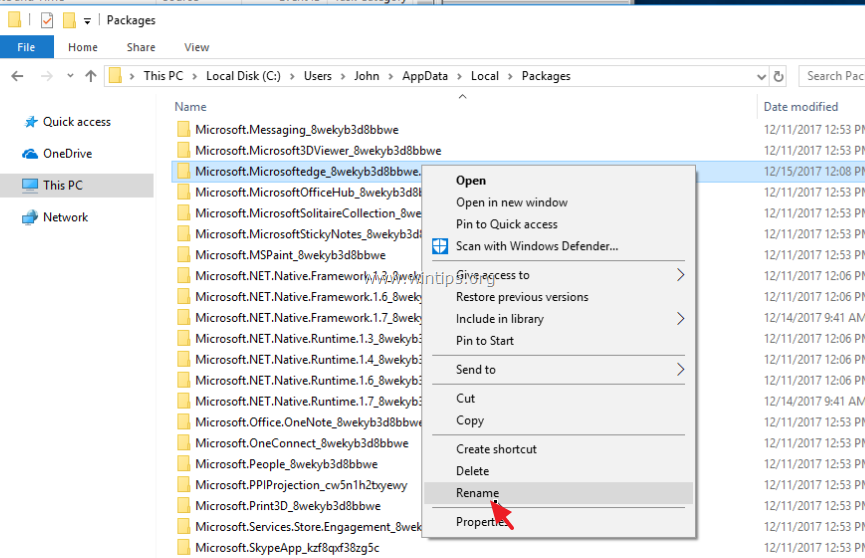
Task: Click AppData in the address path
Action: [425, 76]
